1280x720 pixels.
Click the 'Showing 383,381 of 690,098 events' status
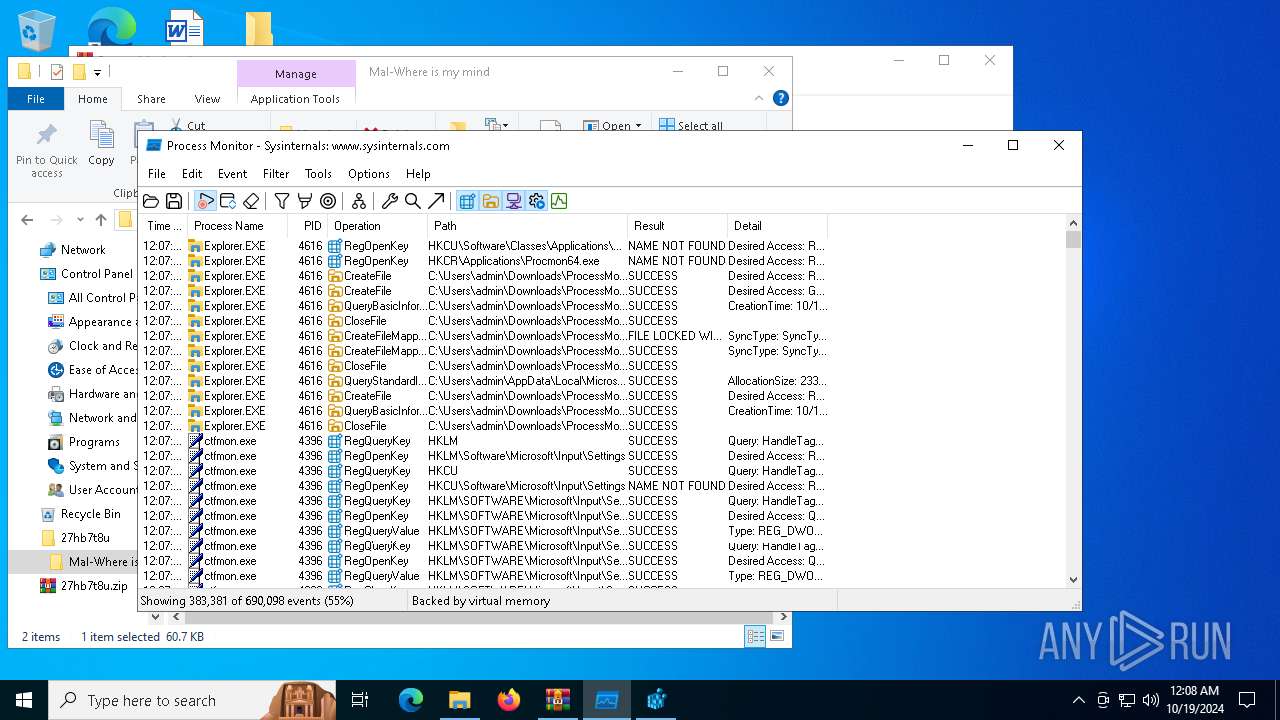point(247,601)
